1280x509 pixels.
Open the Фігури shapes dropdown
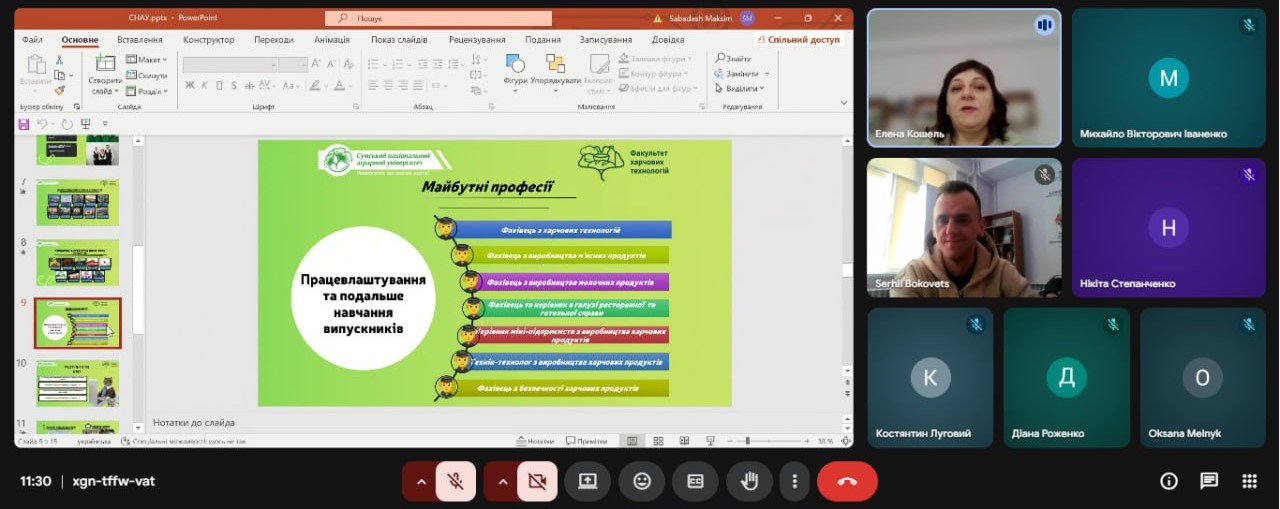coord(515,72)
